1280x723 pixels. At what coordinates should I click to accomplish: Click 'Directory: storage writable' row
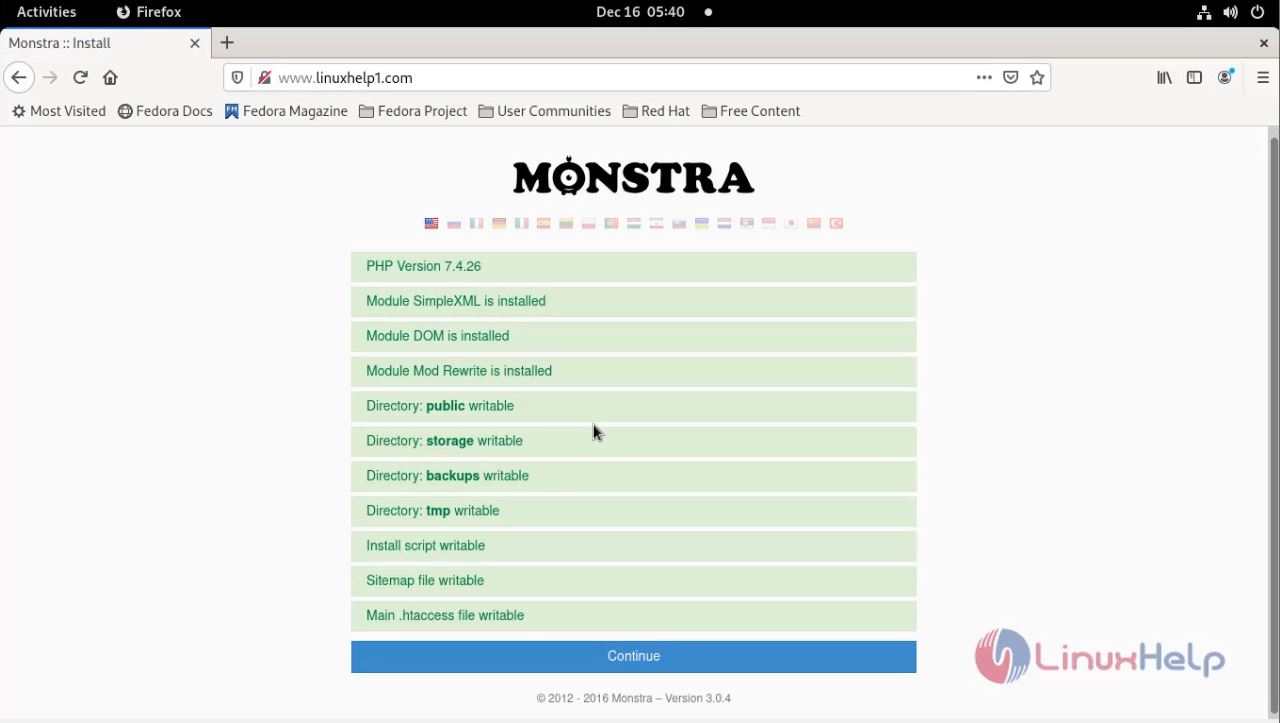coord(633,441)
